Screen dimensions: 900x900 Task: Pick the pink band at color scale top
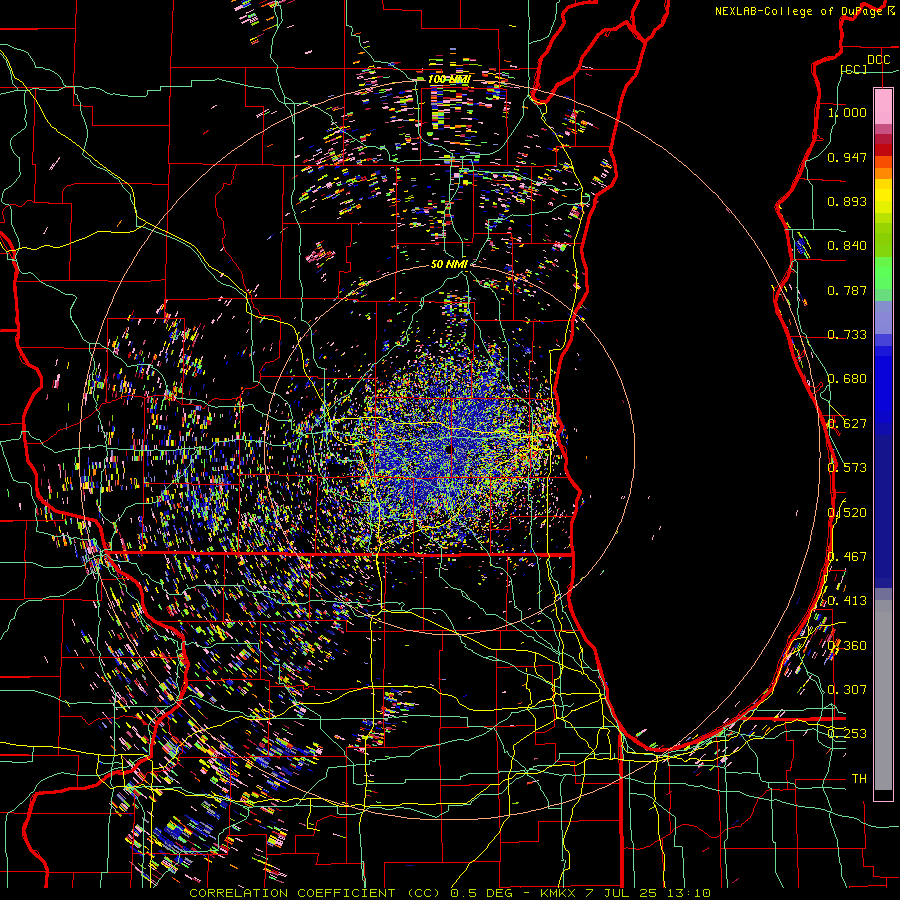pyautogui.click(x=883, y=106)
